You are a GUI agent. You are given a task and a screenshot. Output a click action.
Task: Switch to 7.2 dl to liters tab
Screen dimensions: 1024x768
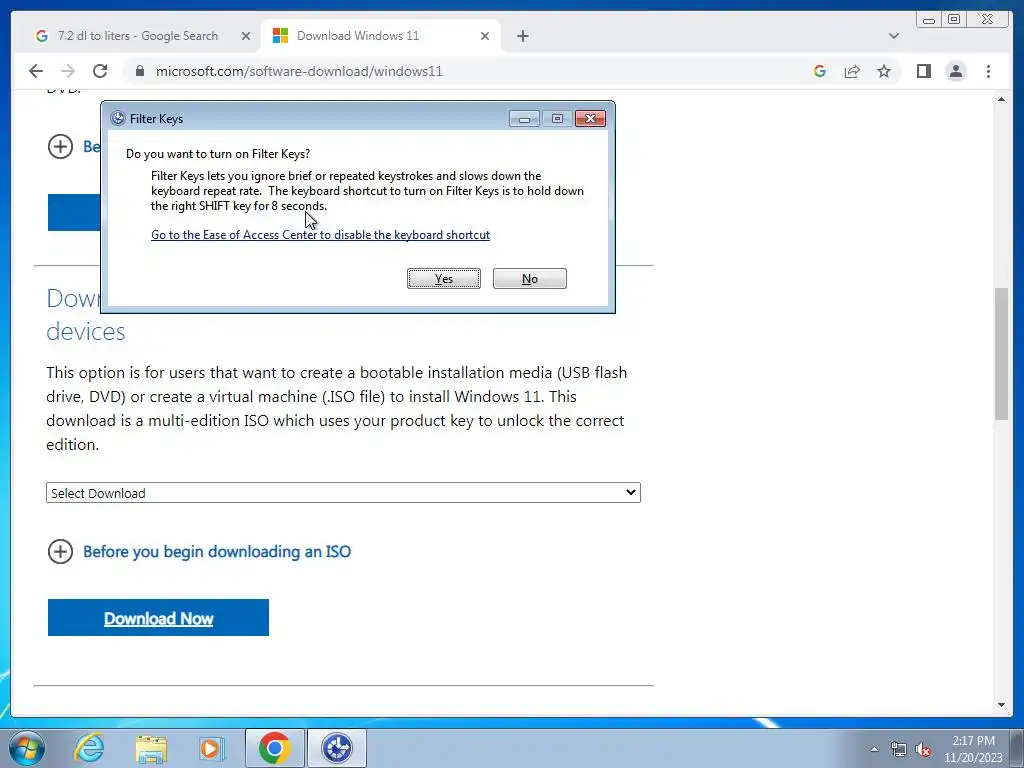[137, 36]
